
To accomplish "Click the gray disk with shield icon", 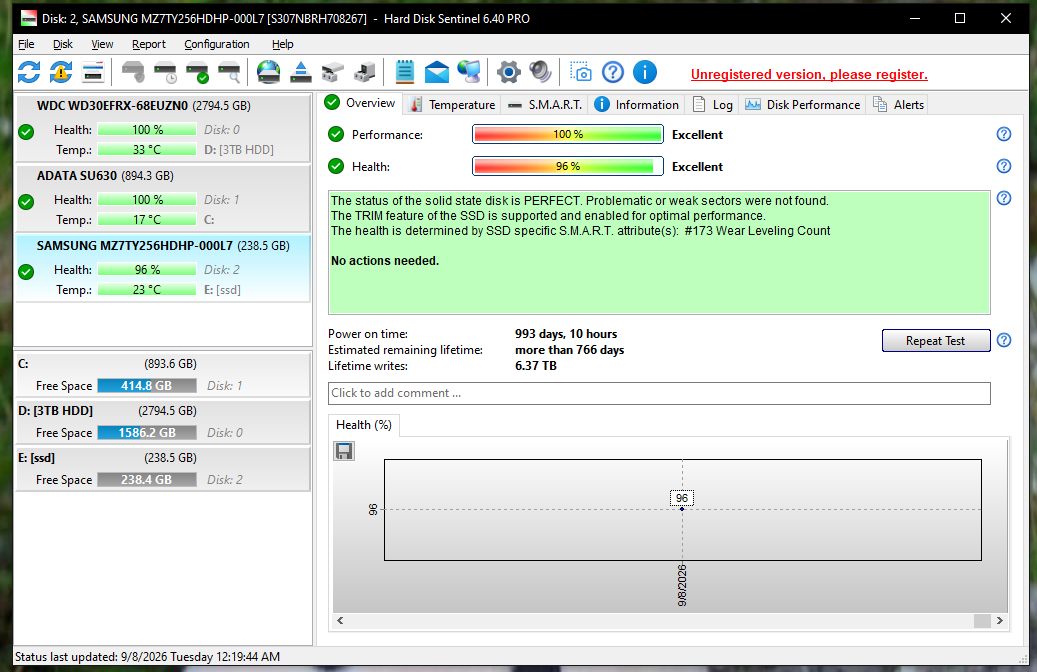I will pos(133,72).
